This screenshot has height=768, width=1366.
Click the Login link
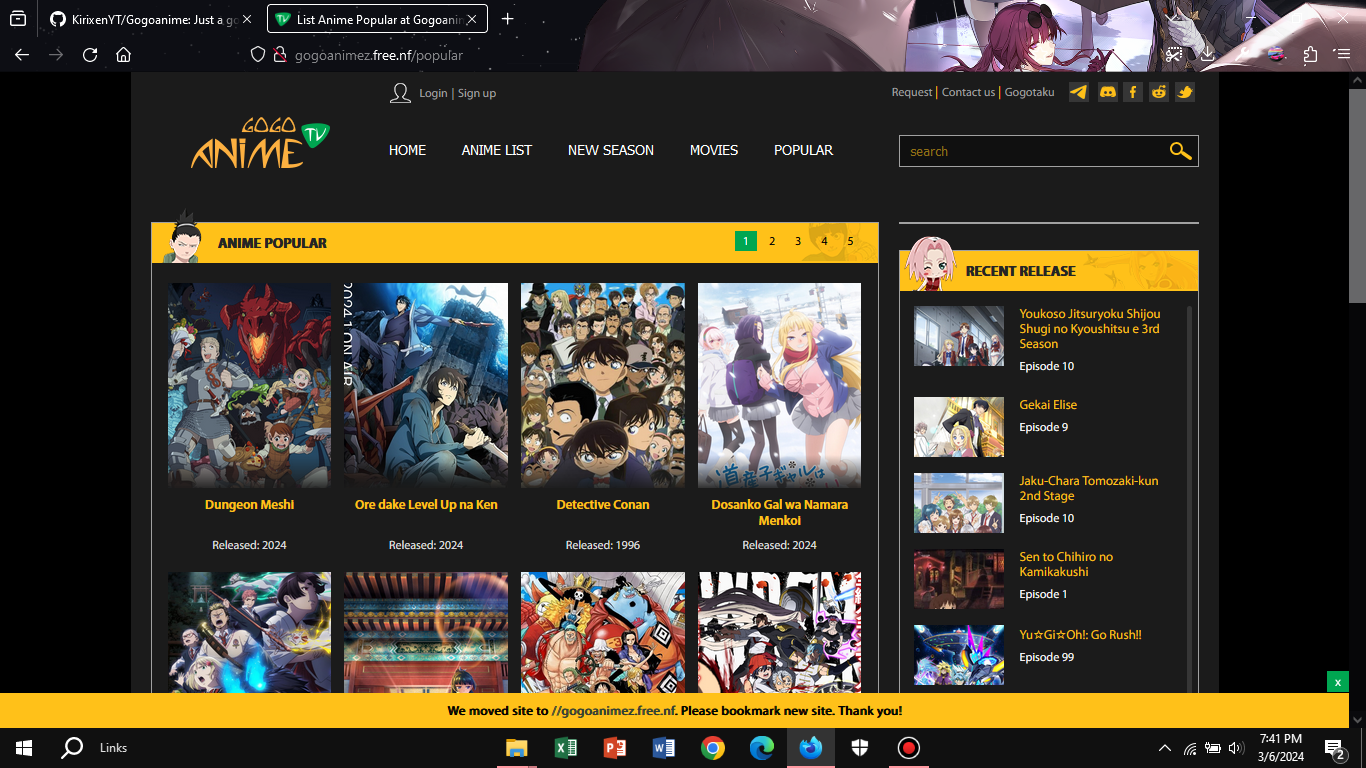433,93
